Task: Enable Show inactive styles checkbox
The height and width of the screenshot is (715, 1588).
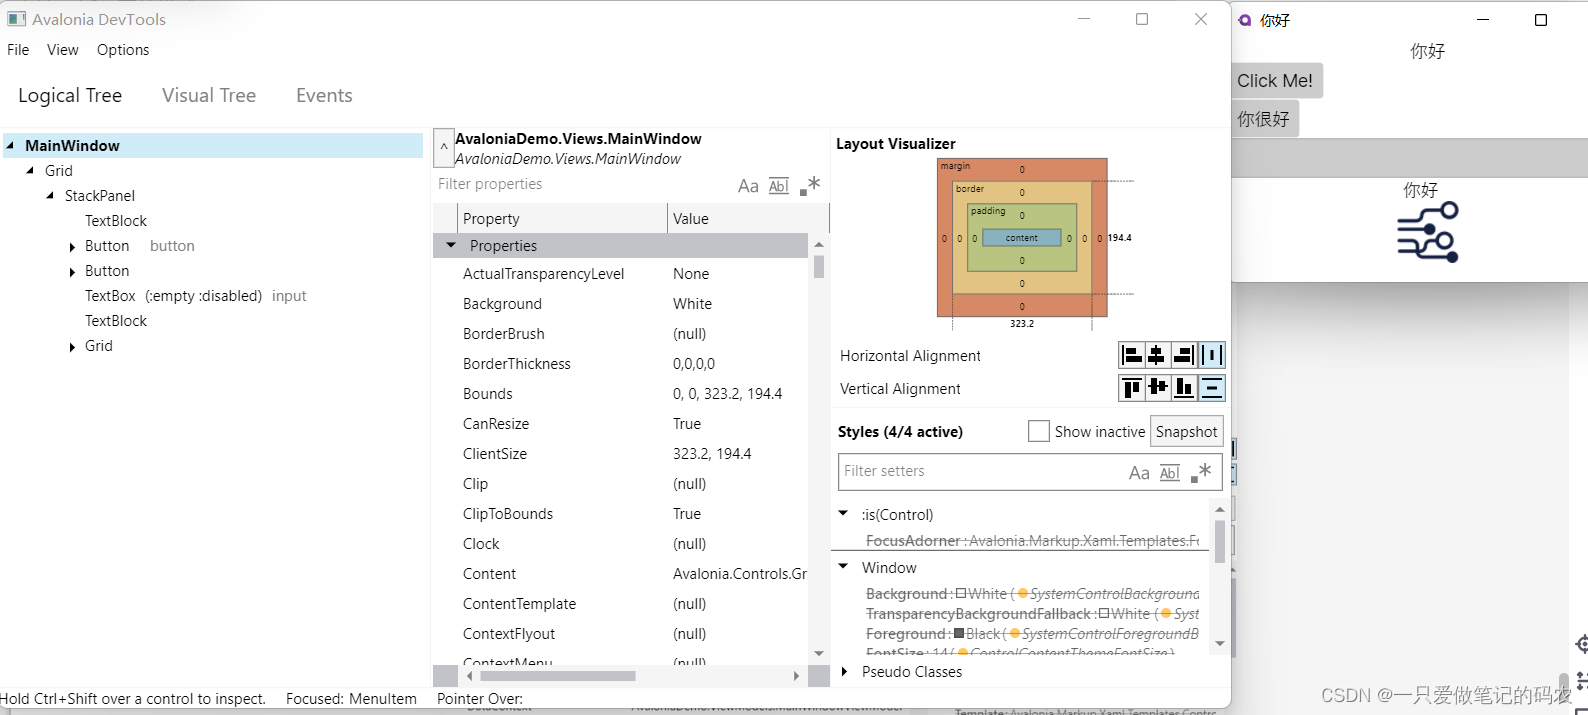Action: pos(1039,431)
